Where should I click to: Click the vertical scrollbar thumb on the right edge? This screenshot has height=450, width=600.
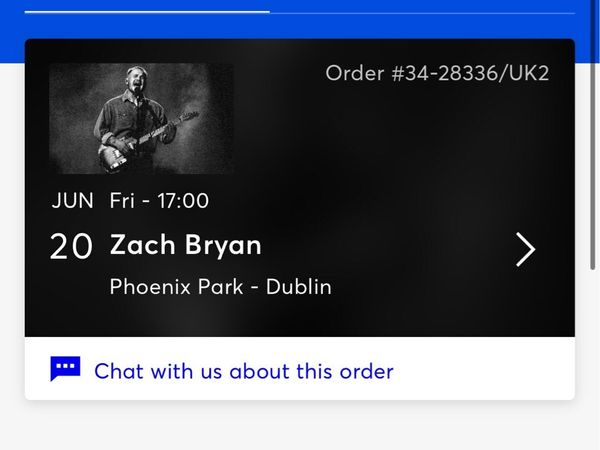click(592, 134)
